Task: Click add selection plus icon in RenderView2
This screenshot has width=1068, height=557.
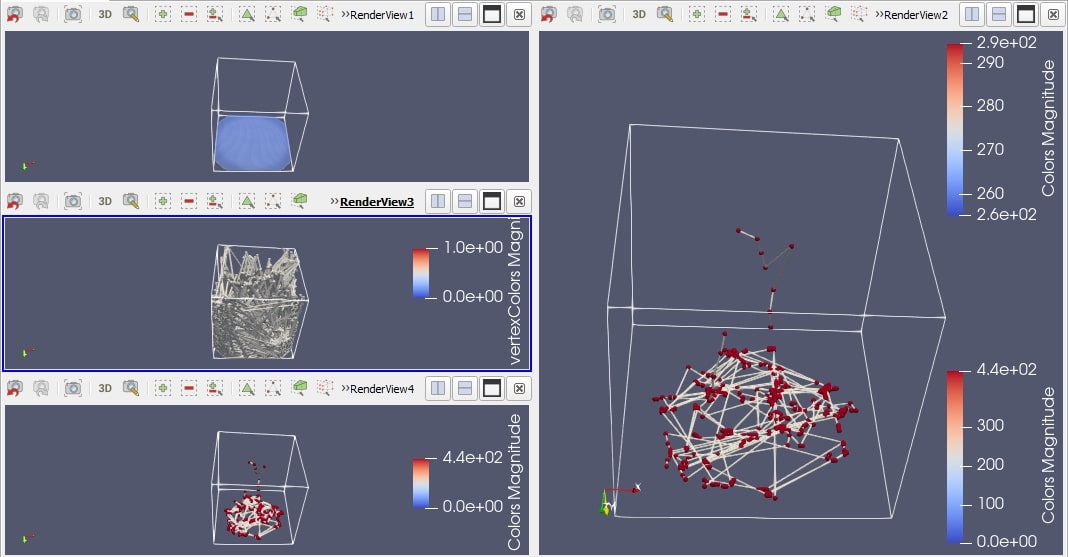Action: (697, 15)
